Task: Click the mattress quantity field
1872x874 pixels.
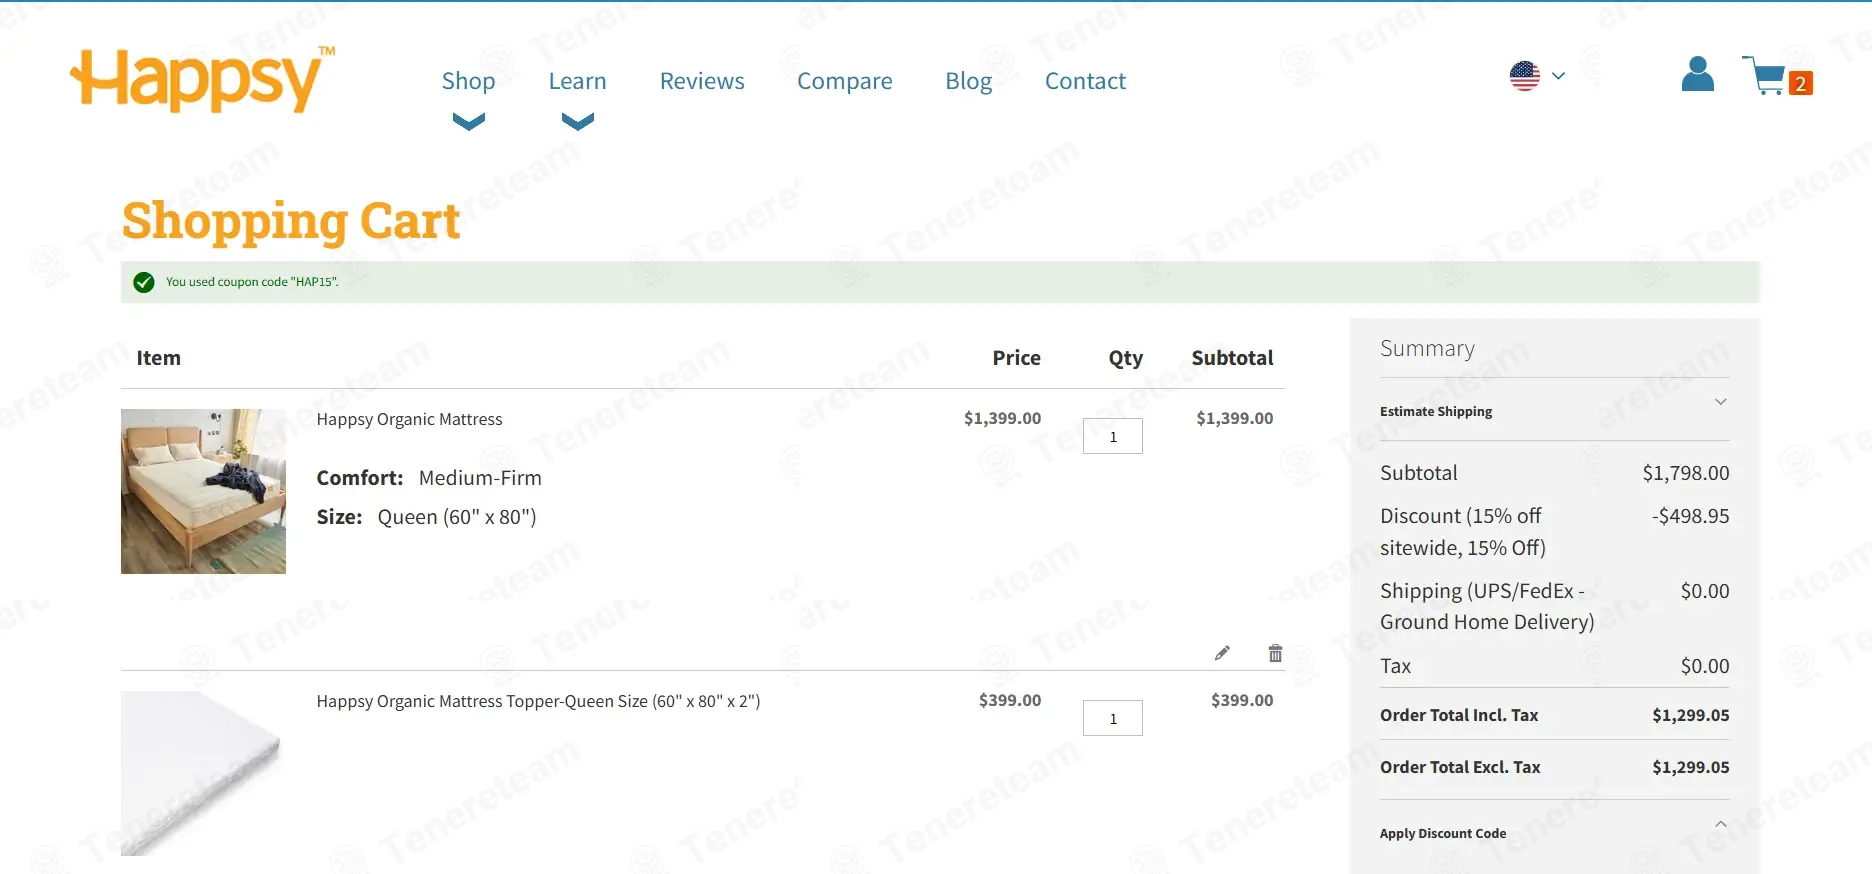Action: coord(1112,436)
